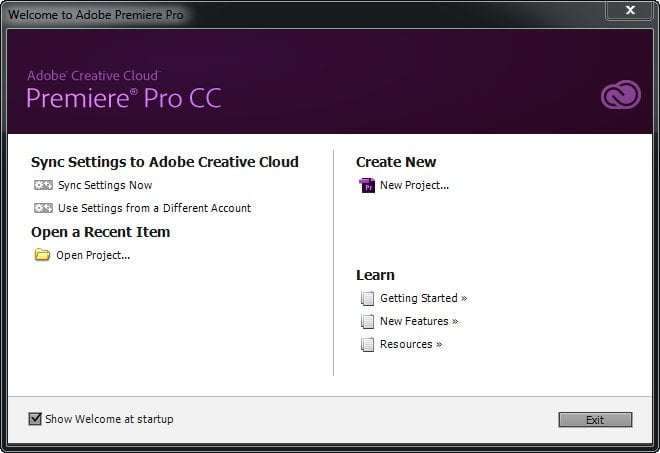This screenshot has height=453, width=660.
Task: Click the Exit button
Action: tap(595, 420)
